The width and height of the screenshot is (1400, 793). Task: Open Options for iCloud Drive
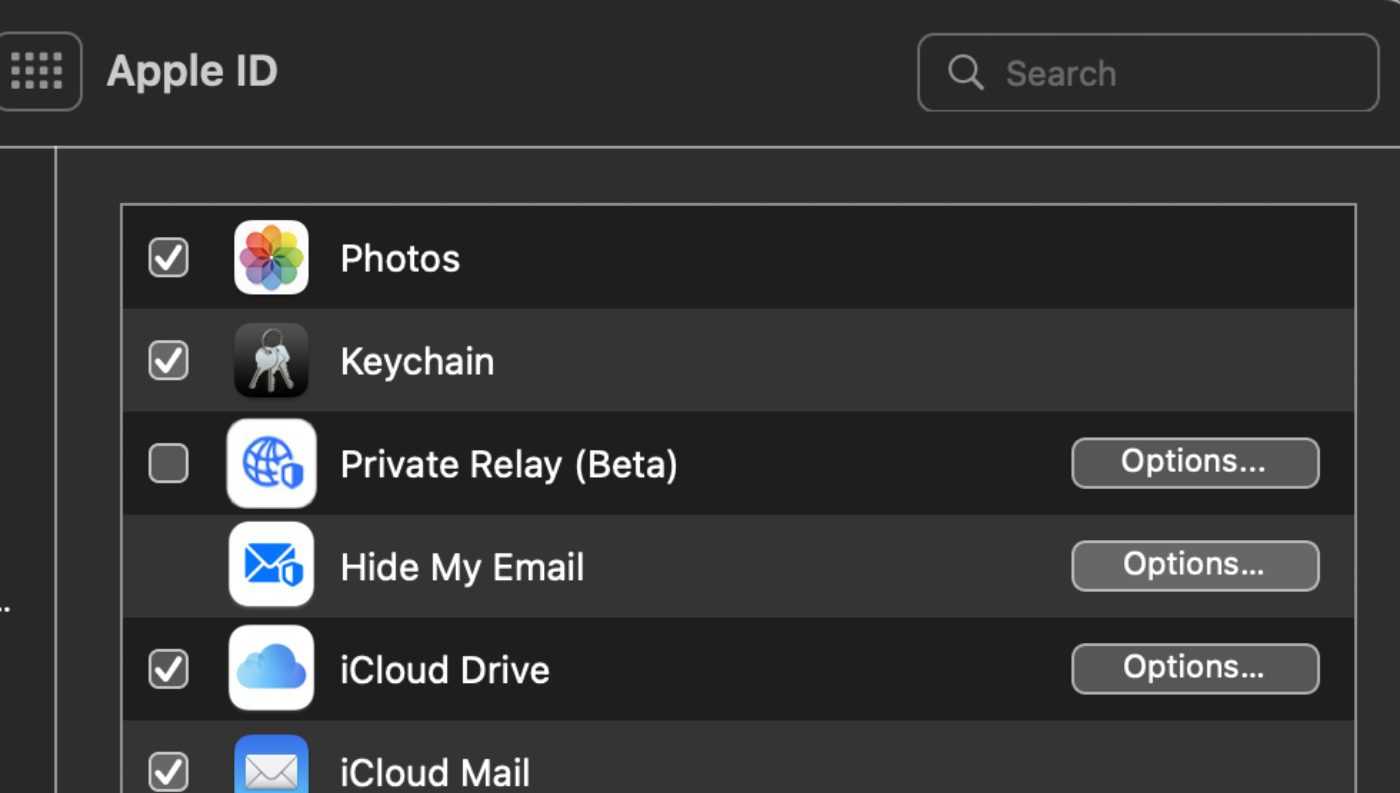[1194, 668]
